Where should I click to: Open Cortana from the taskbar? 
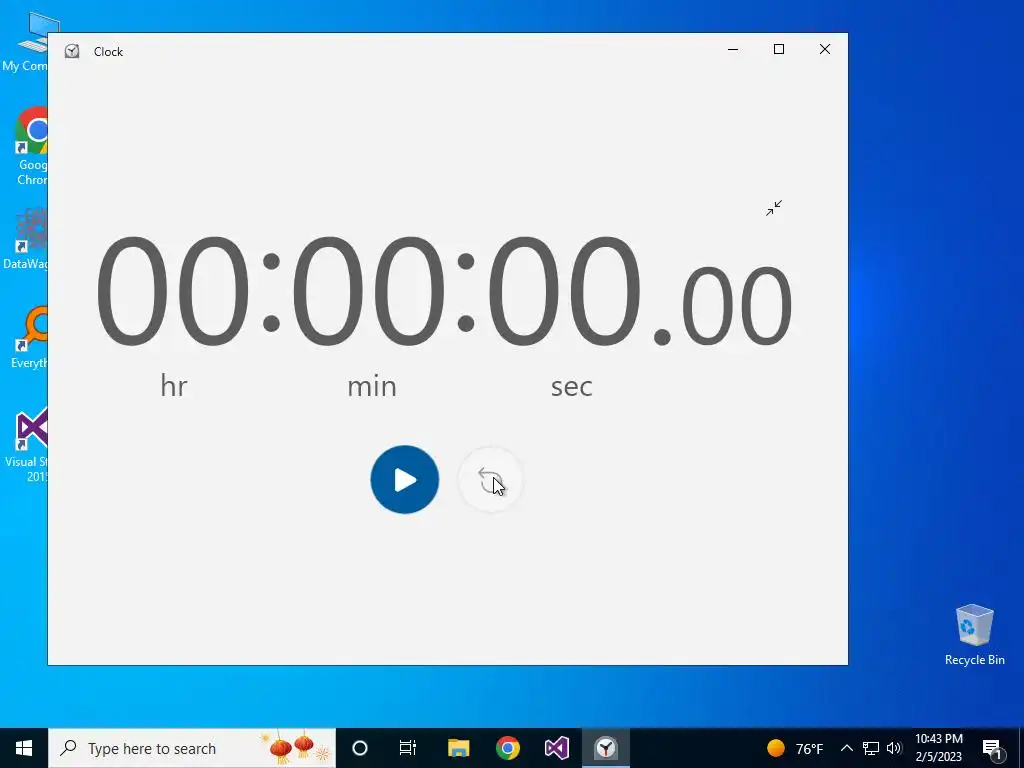(360, 748)
